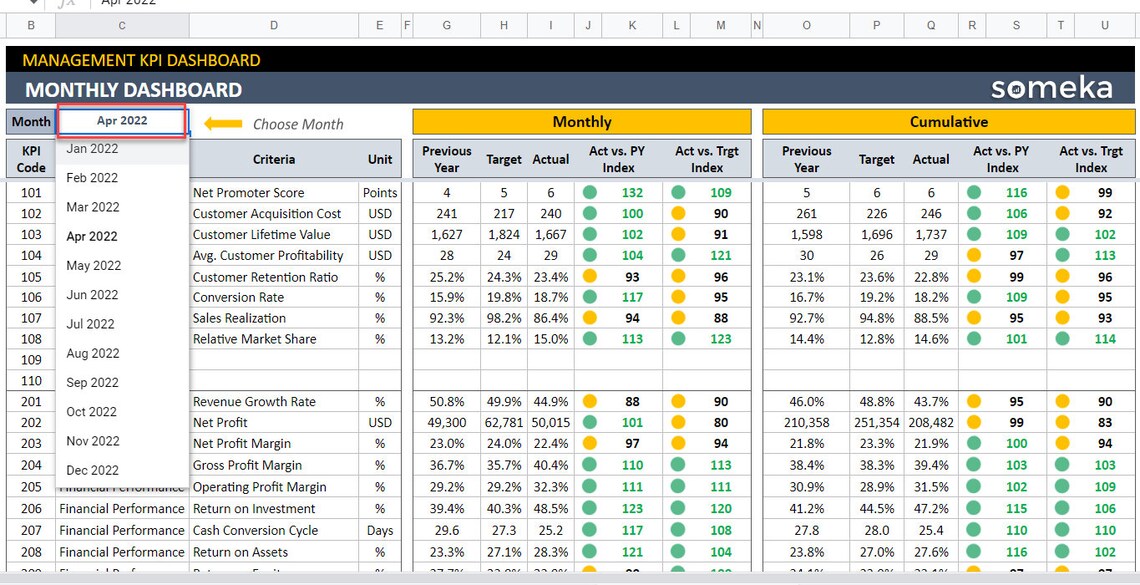Click the 49,300 previous year value
This screenshot has width=1140, height=585.
446,422
